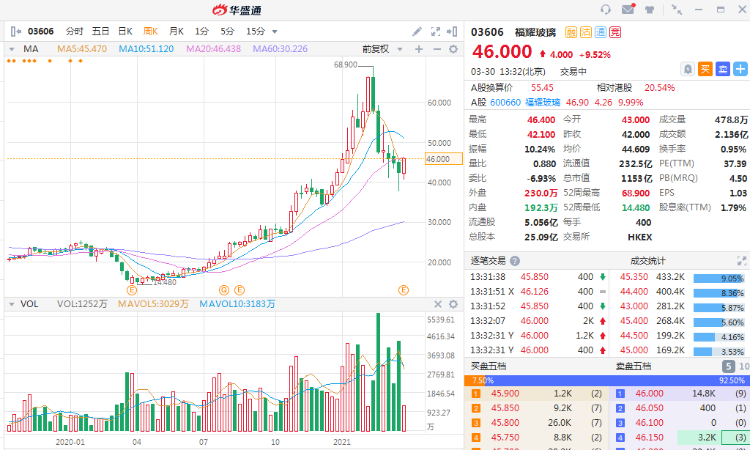Collapse the MA indicator triangle
Image resolution: width=750 pixels, height=450 pixels.
(x=11, y=49)
